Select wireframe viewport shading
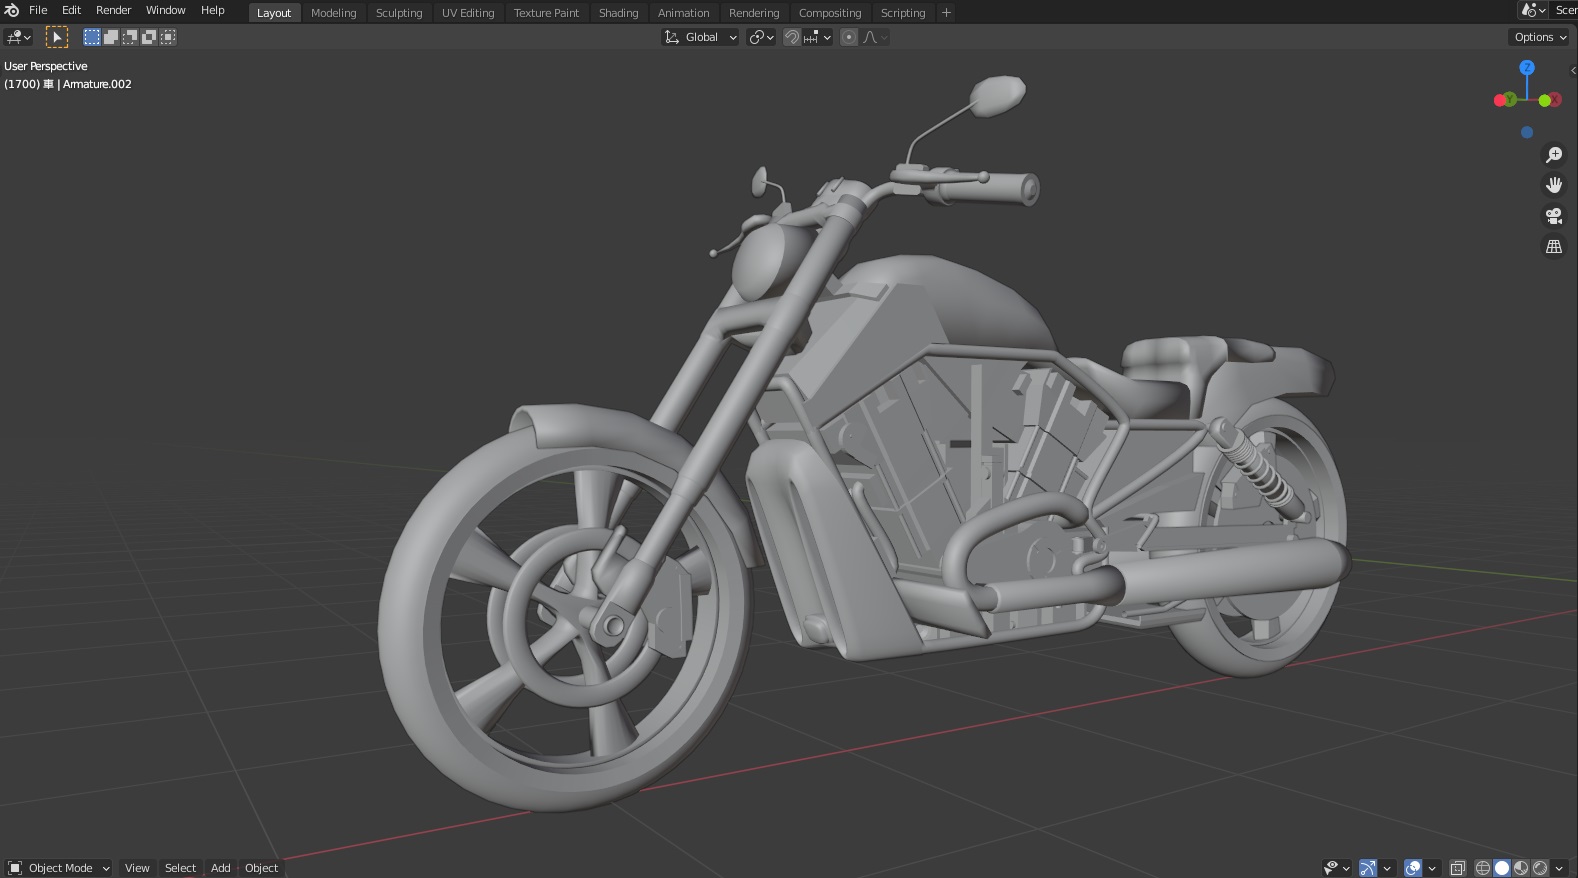 (x=1483, y=868)
